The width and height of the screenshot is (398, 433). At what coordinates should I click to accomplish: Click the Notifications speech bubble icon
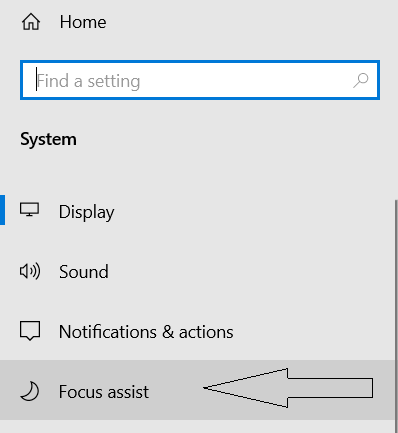click(30, 331)
